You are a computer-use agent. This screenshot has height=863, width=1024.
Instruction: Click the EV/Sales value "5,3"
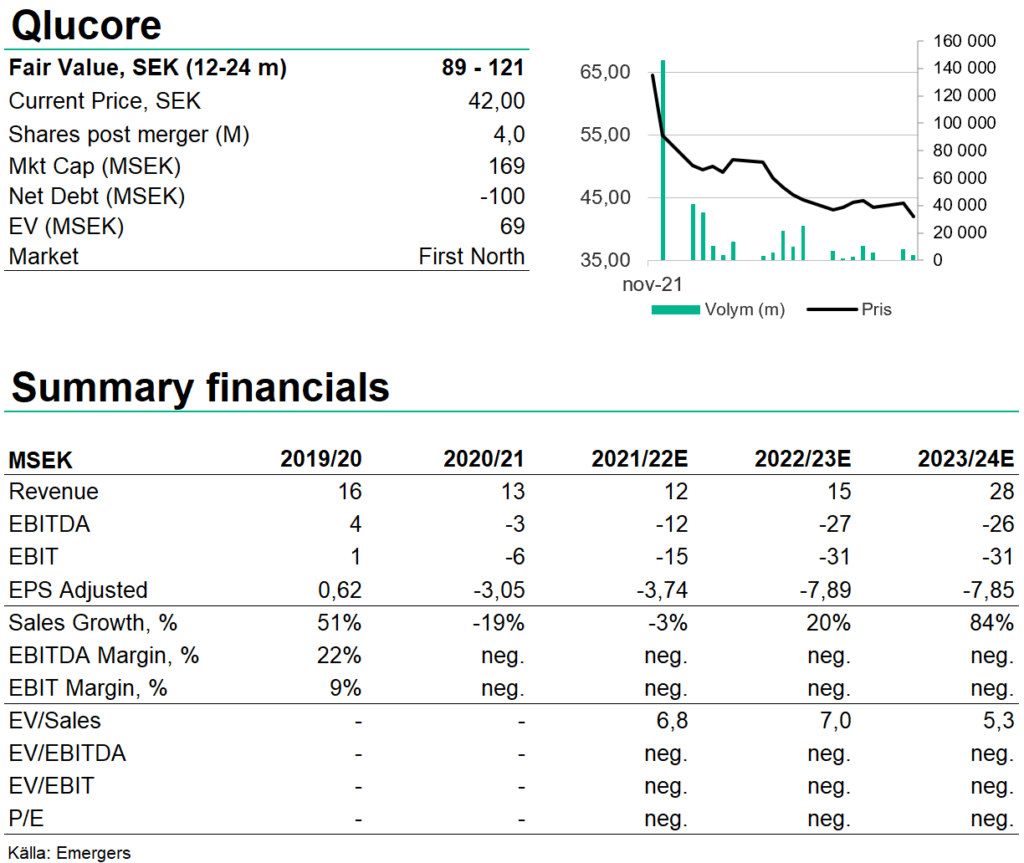999,721
